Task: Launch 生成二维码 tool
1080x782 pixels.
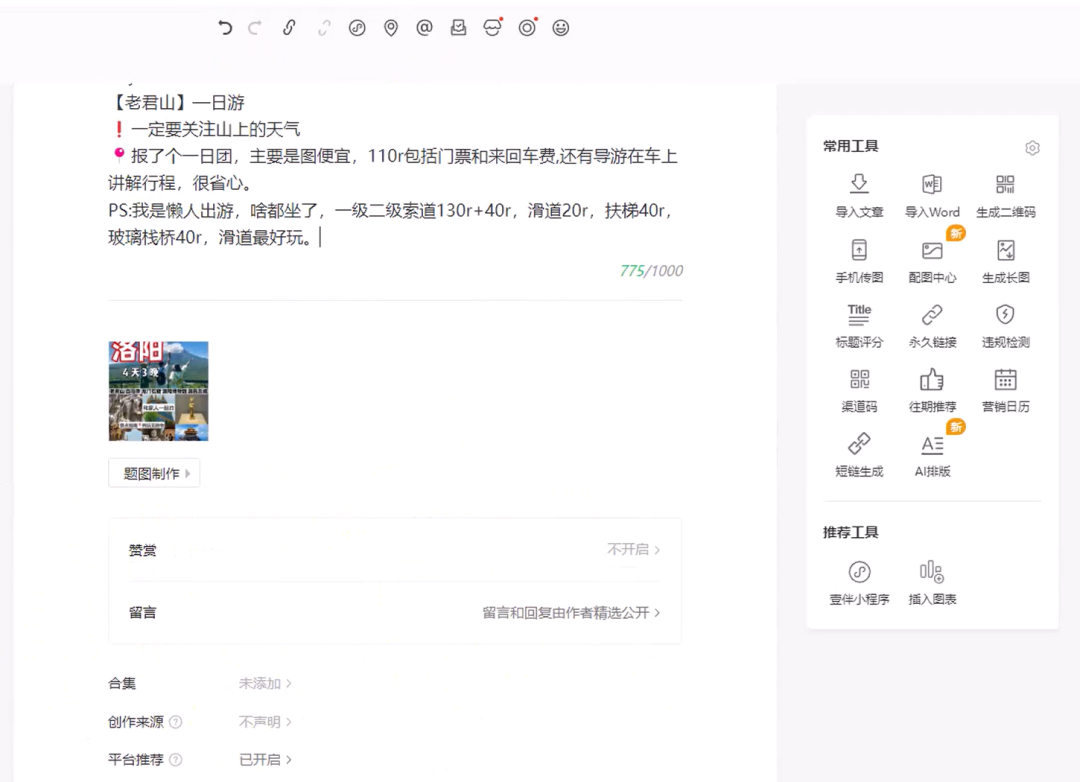Action: pos(1006,196)
